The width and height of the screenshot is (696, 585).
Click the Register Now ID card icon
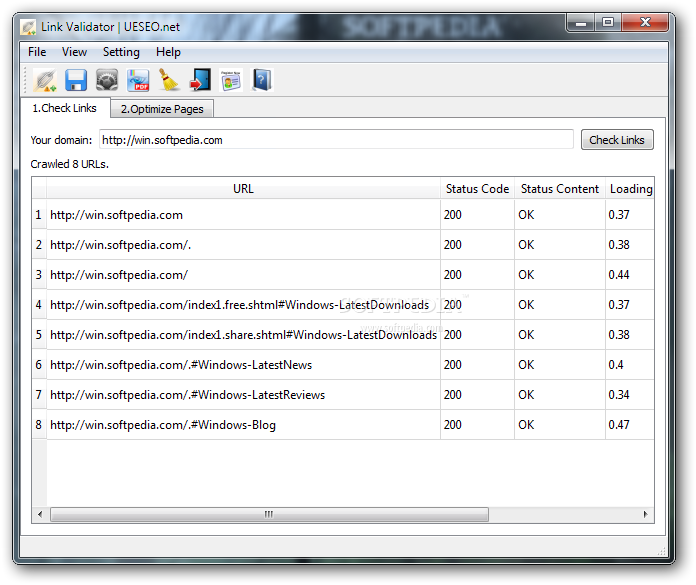point(231,81)
